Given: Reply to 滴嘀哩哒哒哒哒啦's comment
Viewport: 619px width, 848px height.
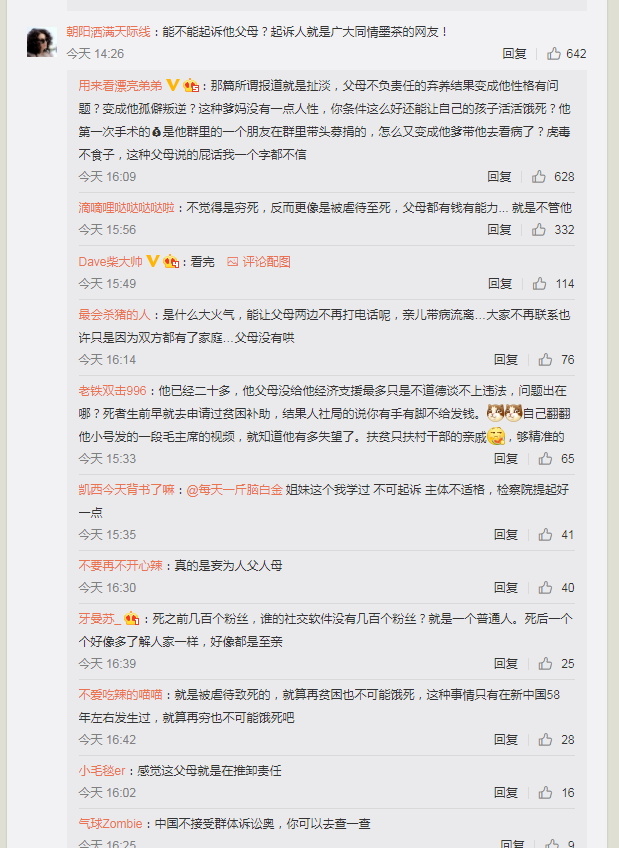Looking at the screenshot, I should [500, 230].
